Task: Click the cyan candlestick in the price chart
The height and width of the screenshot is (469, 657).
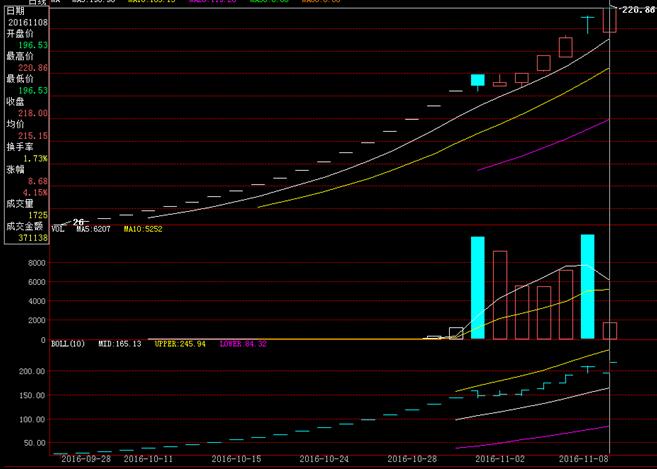Action: click(478, 80)
